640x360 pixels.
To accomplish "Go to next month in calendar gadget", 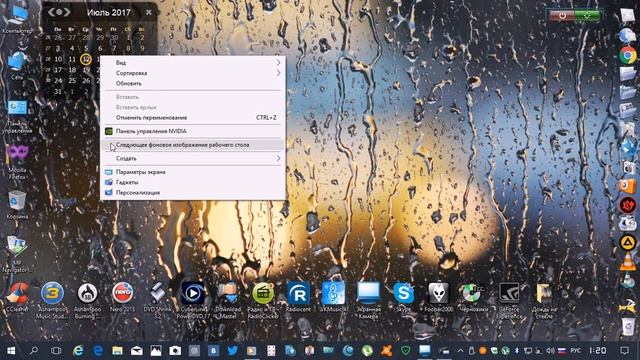I will [x=67, y=12].
